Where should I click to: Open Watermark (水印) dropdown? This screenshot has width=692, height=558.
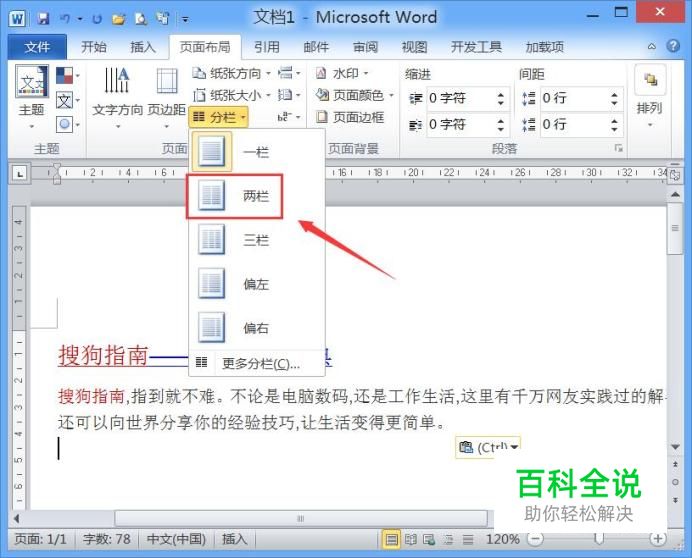(342, 73)
